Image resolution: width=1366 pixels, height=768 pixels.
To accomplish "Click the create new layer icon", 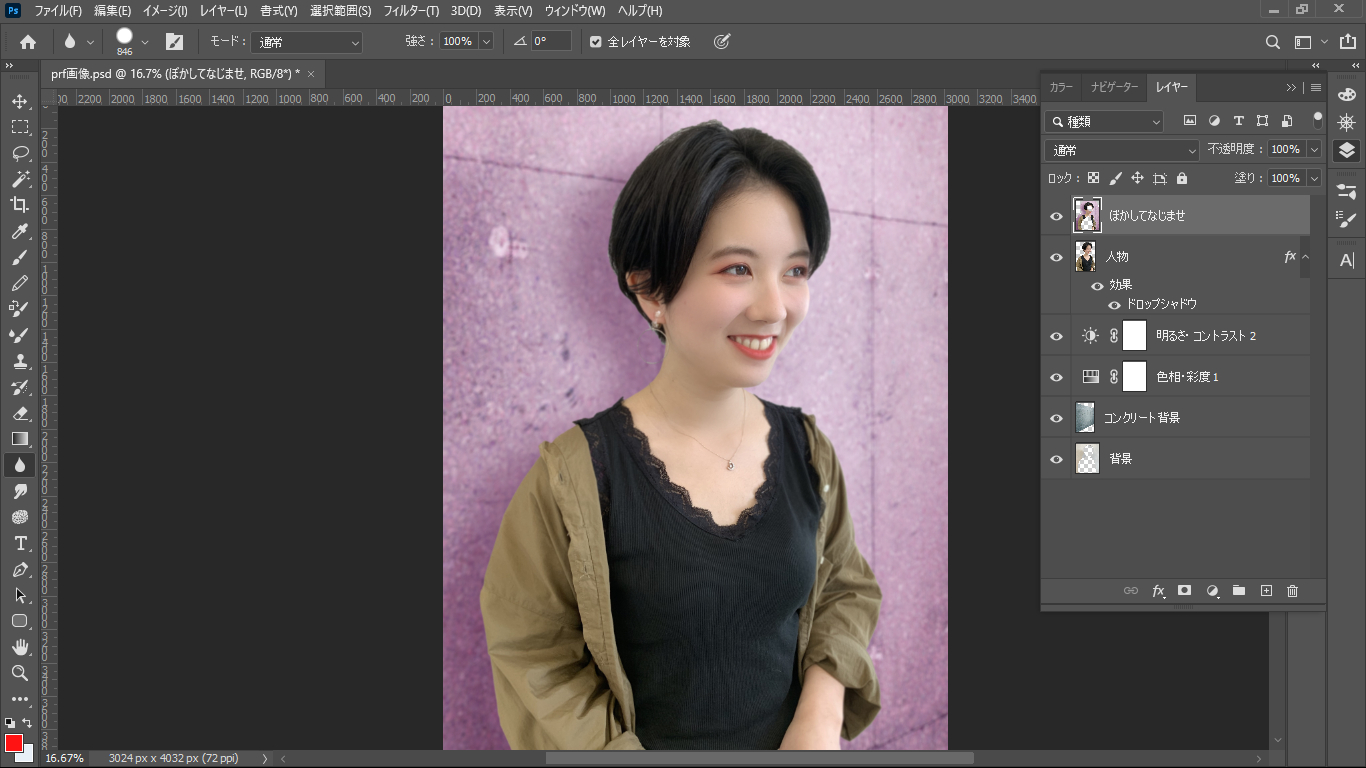I will (x=1266, y=591).
